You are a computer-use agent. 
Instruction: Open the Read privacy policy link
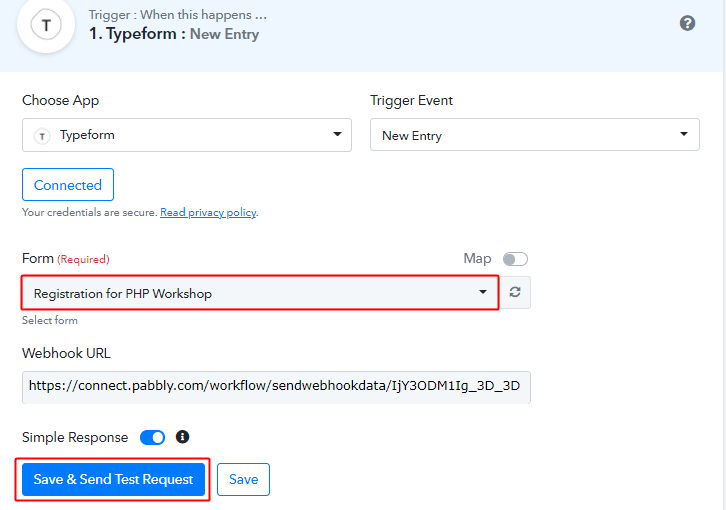click(x=208, y=213)
